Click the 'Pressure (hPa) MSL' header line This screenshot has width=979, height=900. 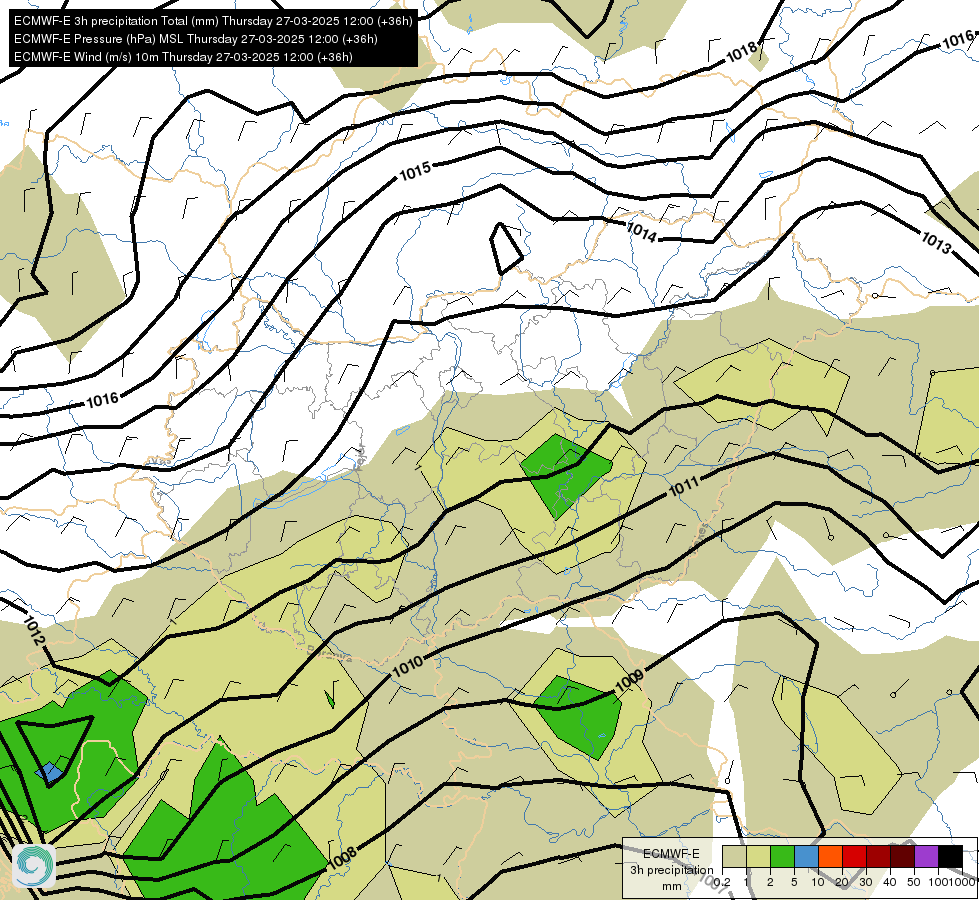point(195,39)
